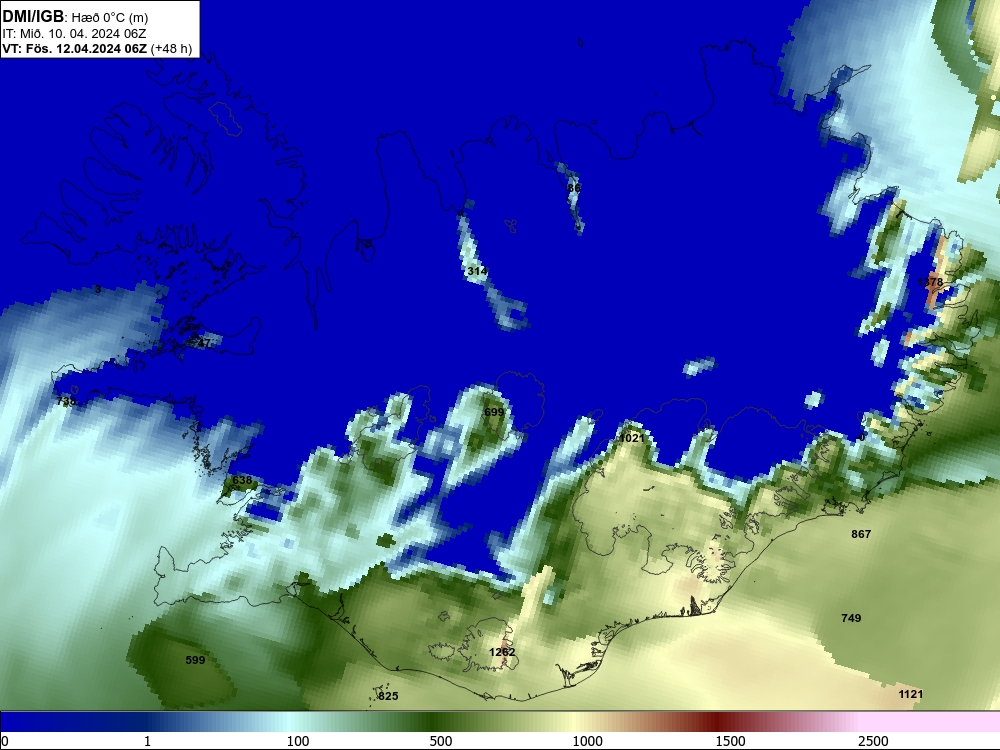Viewport: 1000px width, 750px height.
Task: Click the map value "314"
Action: [477, 271]
